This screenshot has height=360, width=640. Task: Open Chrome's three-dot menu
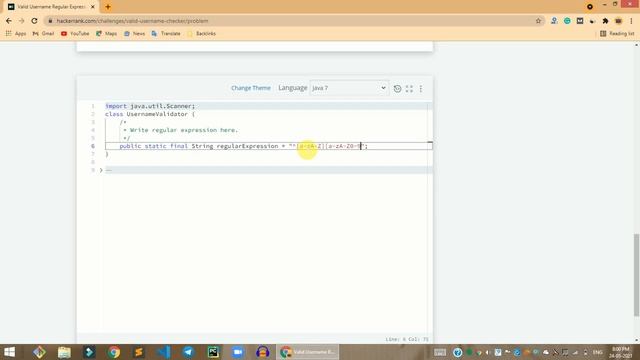point(631,21)
